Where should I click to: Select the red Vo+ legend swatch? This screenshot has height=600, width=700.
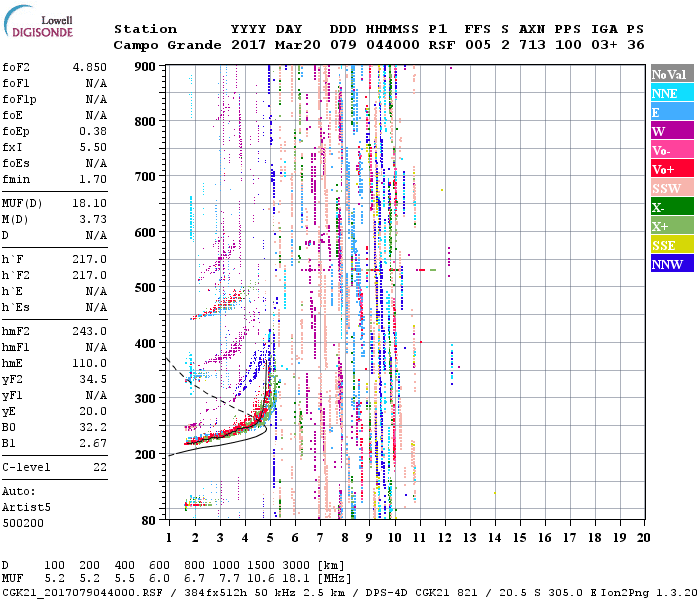click(x=671, y=169)
